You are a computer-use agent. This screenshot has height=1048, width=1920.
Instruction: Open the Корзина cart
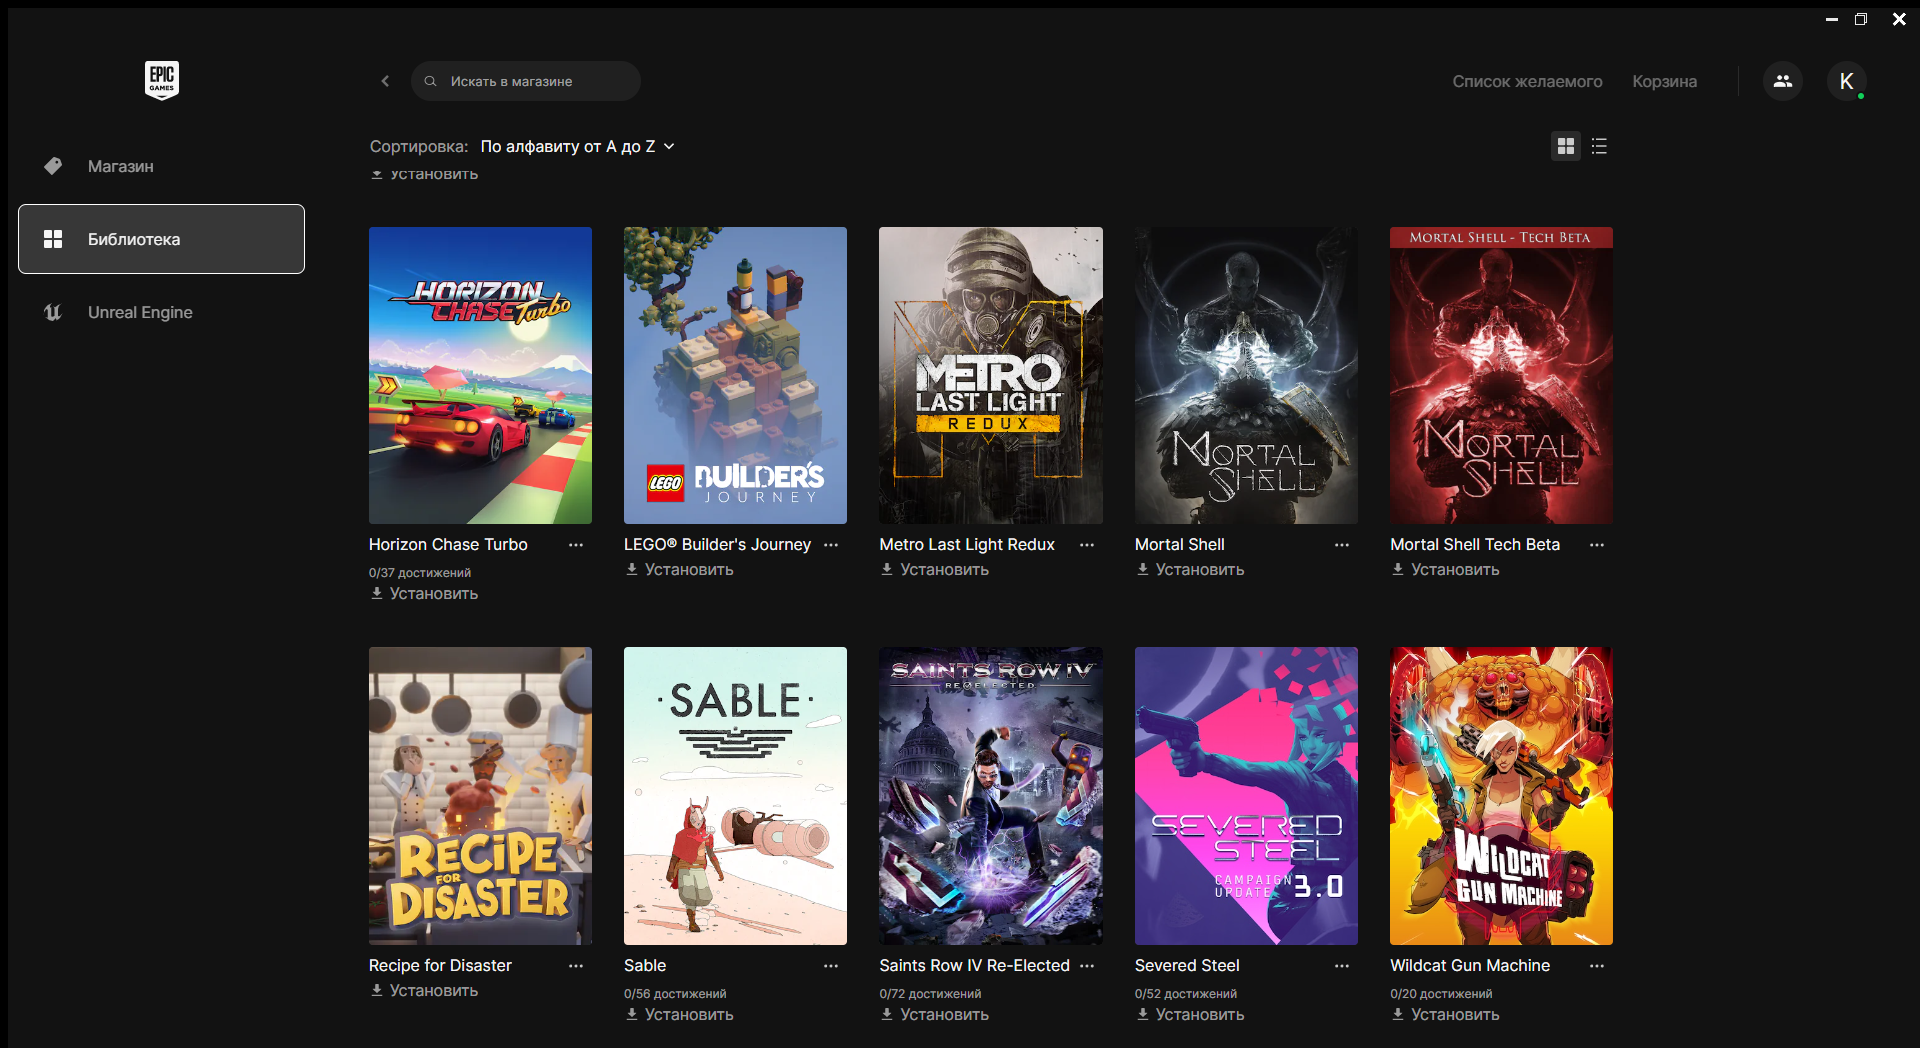1664,81
